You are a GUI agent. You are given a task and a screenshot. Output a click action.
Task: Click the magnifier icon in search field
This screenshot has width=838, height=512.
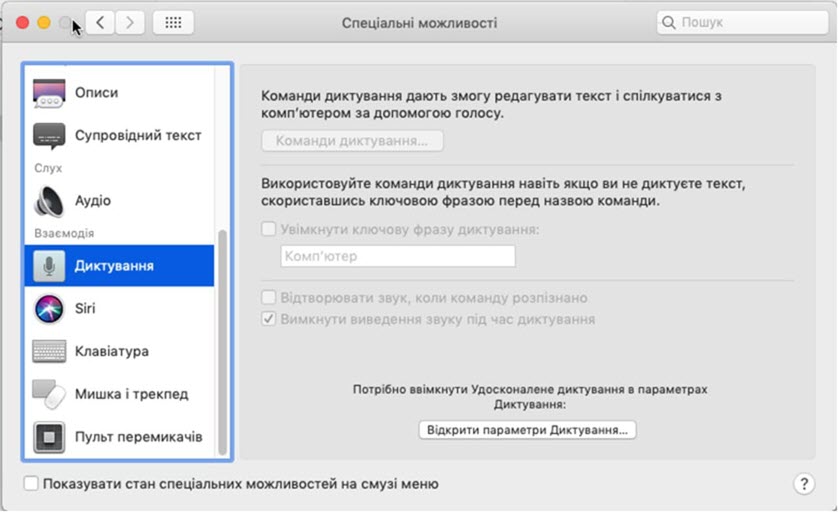coord(669,22)
